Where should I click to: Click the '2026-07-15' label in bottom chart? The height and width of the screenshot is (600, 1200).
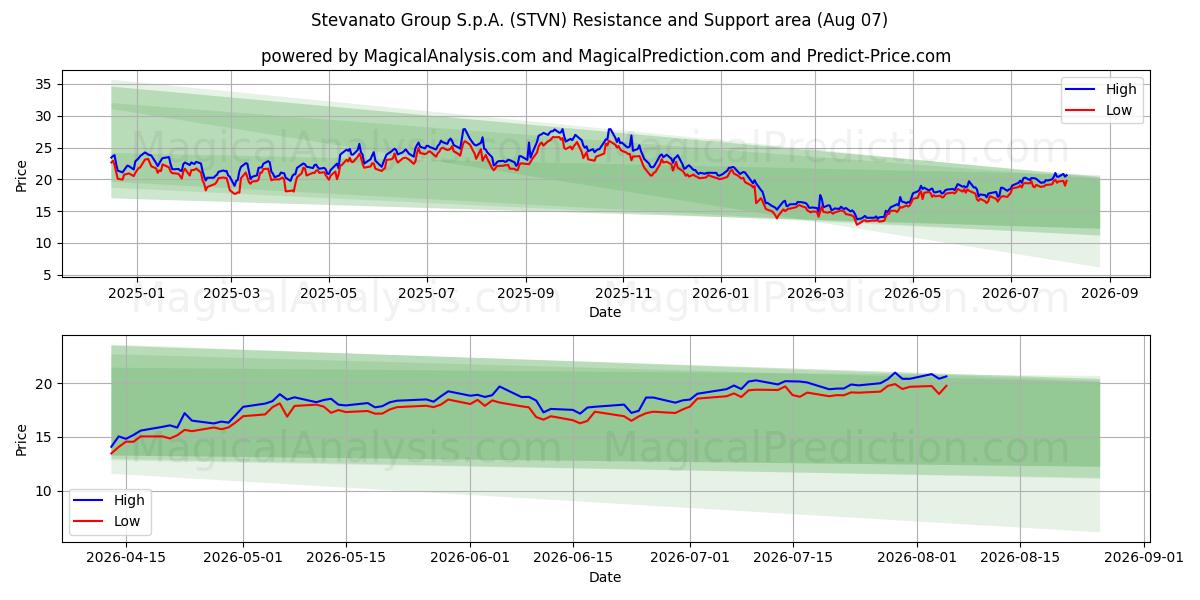click(x=795, y=557)
